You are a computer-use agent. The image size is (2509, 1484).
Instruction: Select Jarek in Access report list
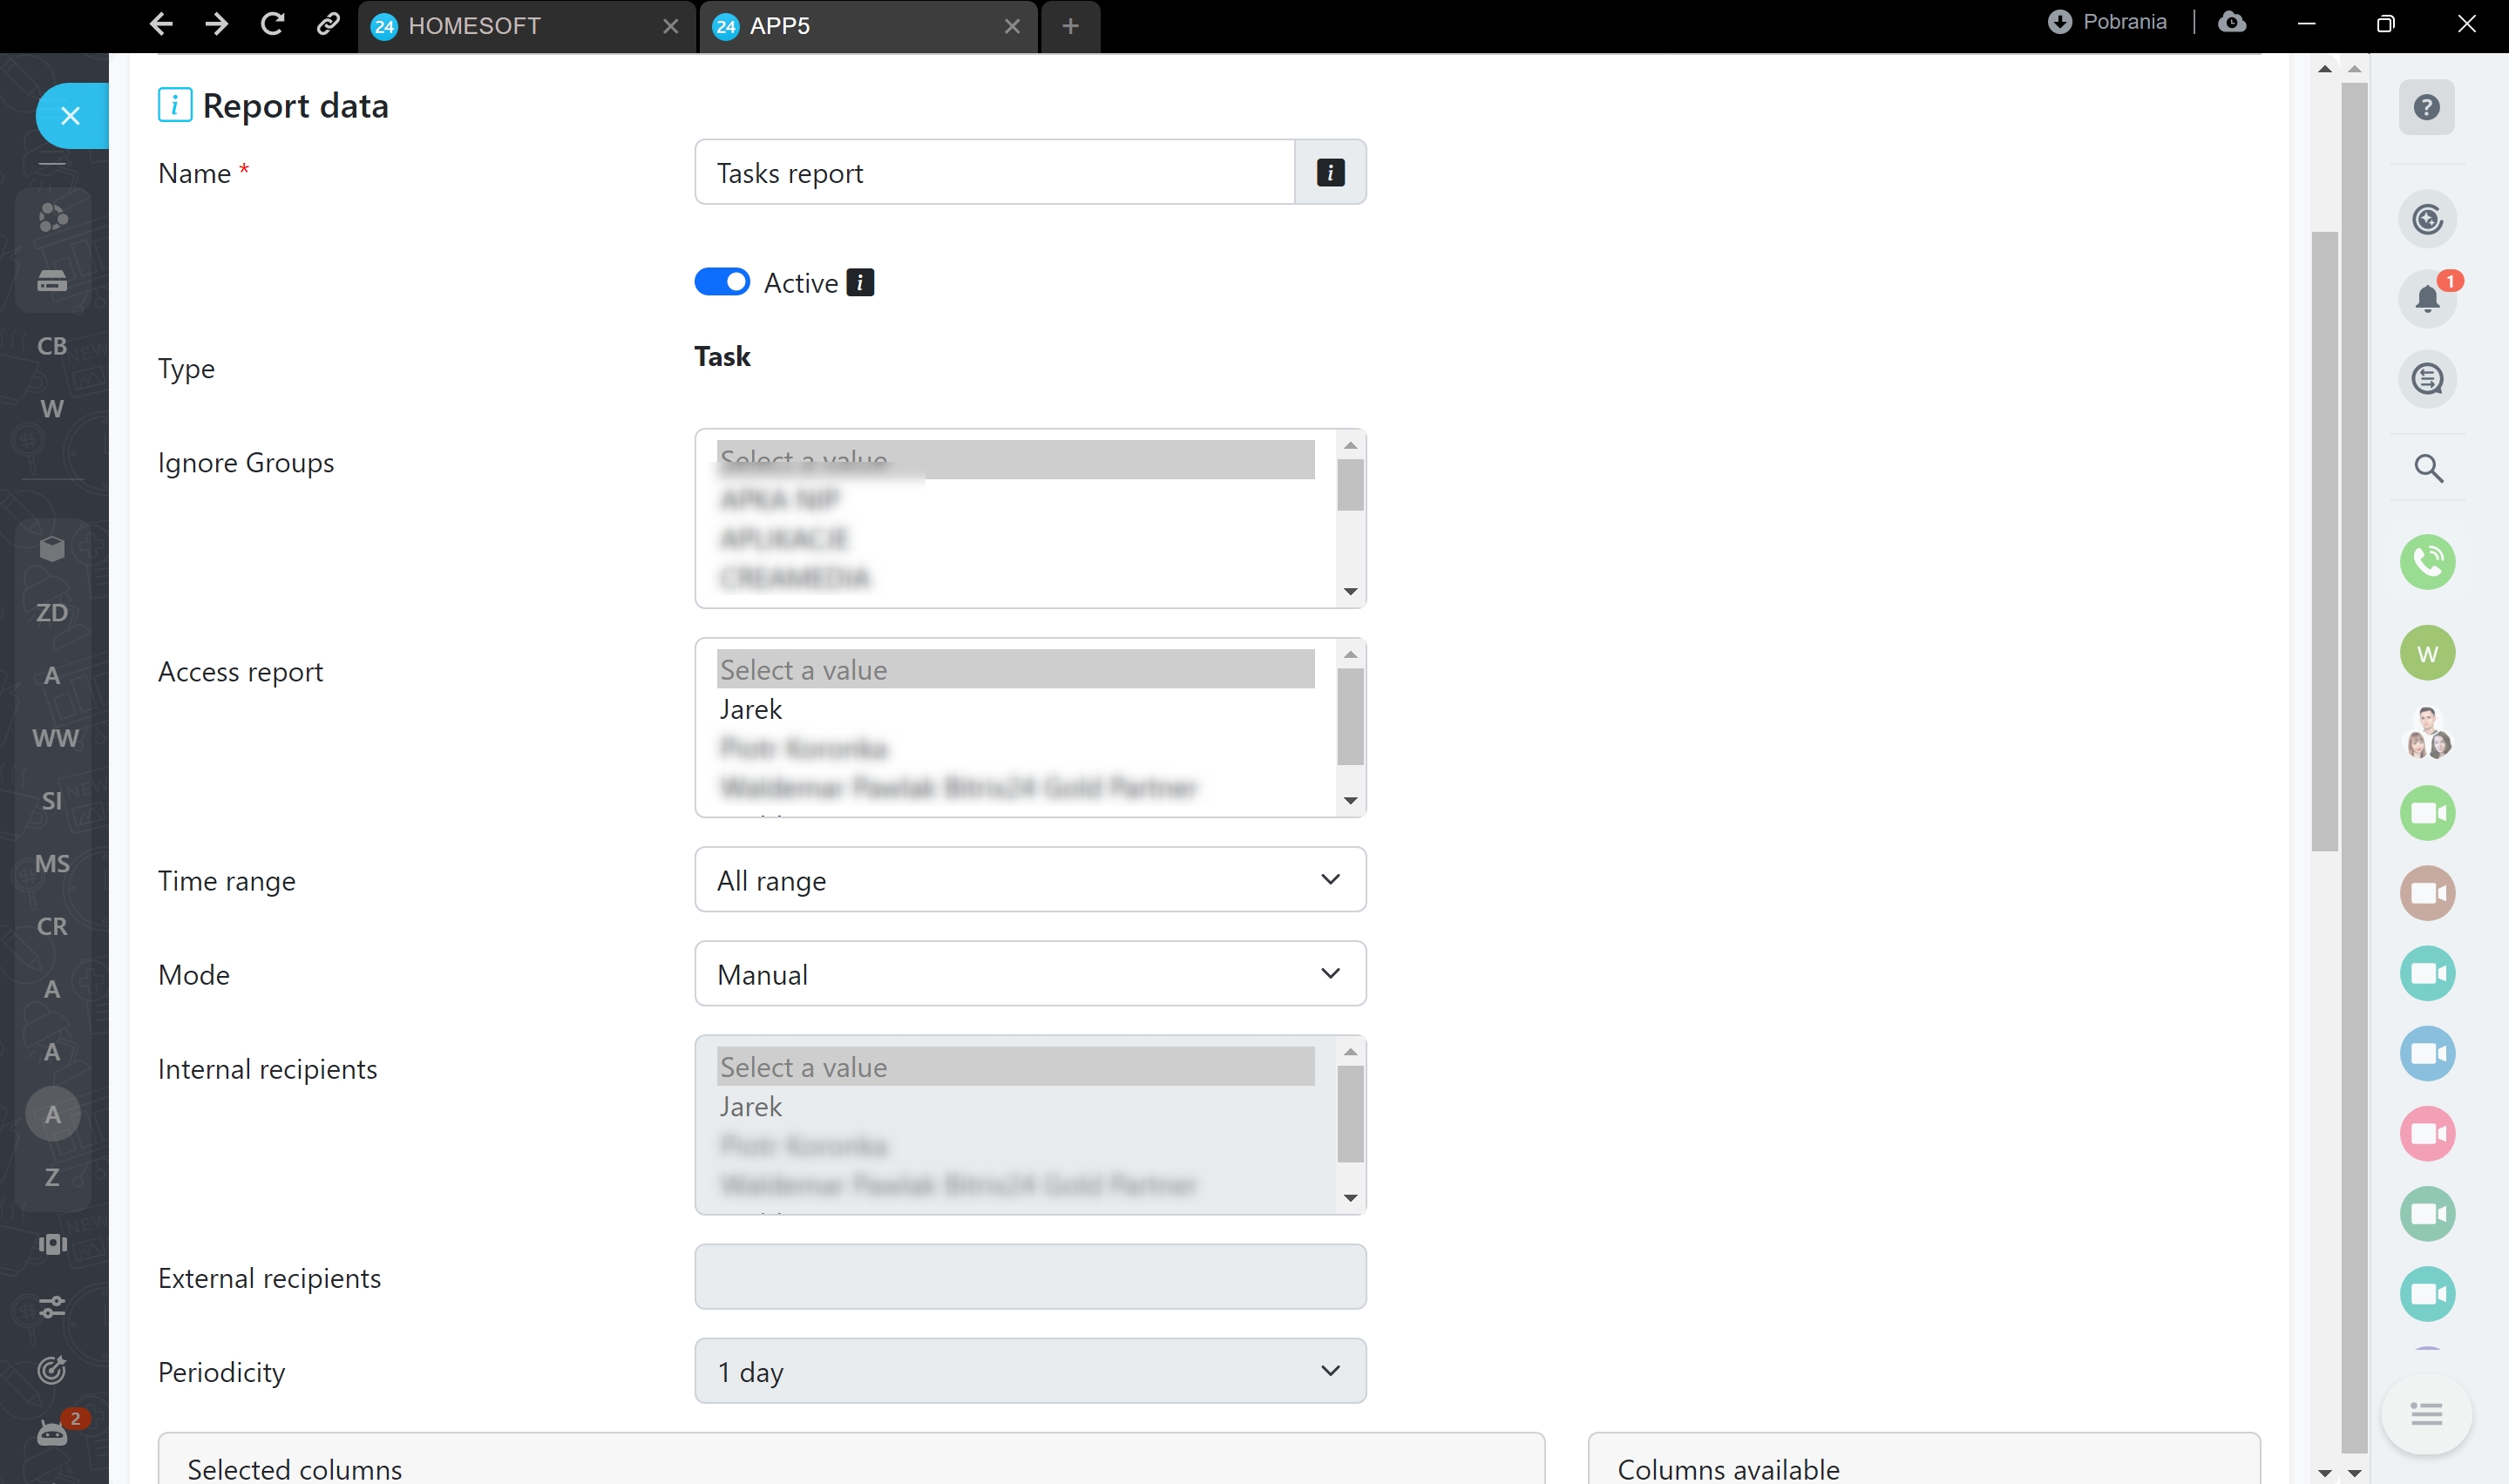751,709
